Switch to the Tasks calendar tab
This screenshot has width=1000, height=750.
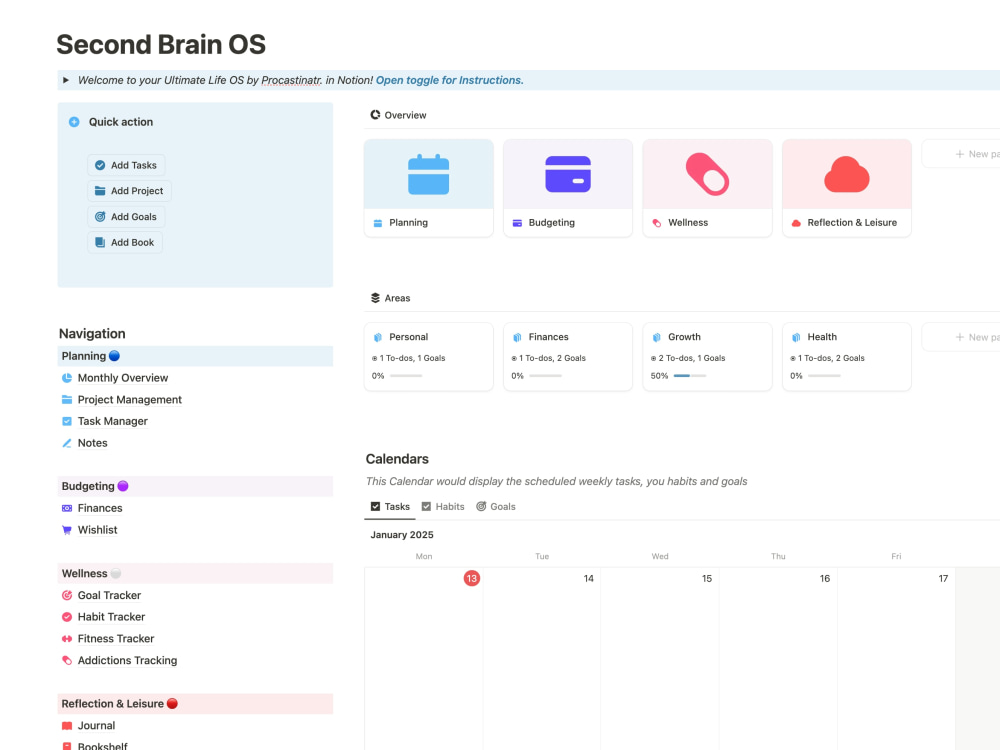point(390,506)
